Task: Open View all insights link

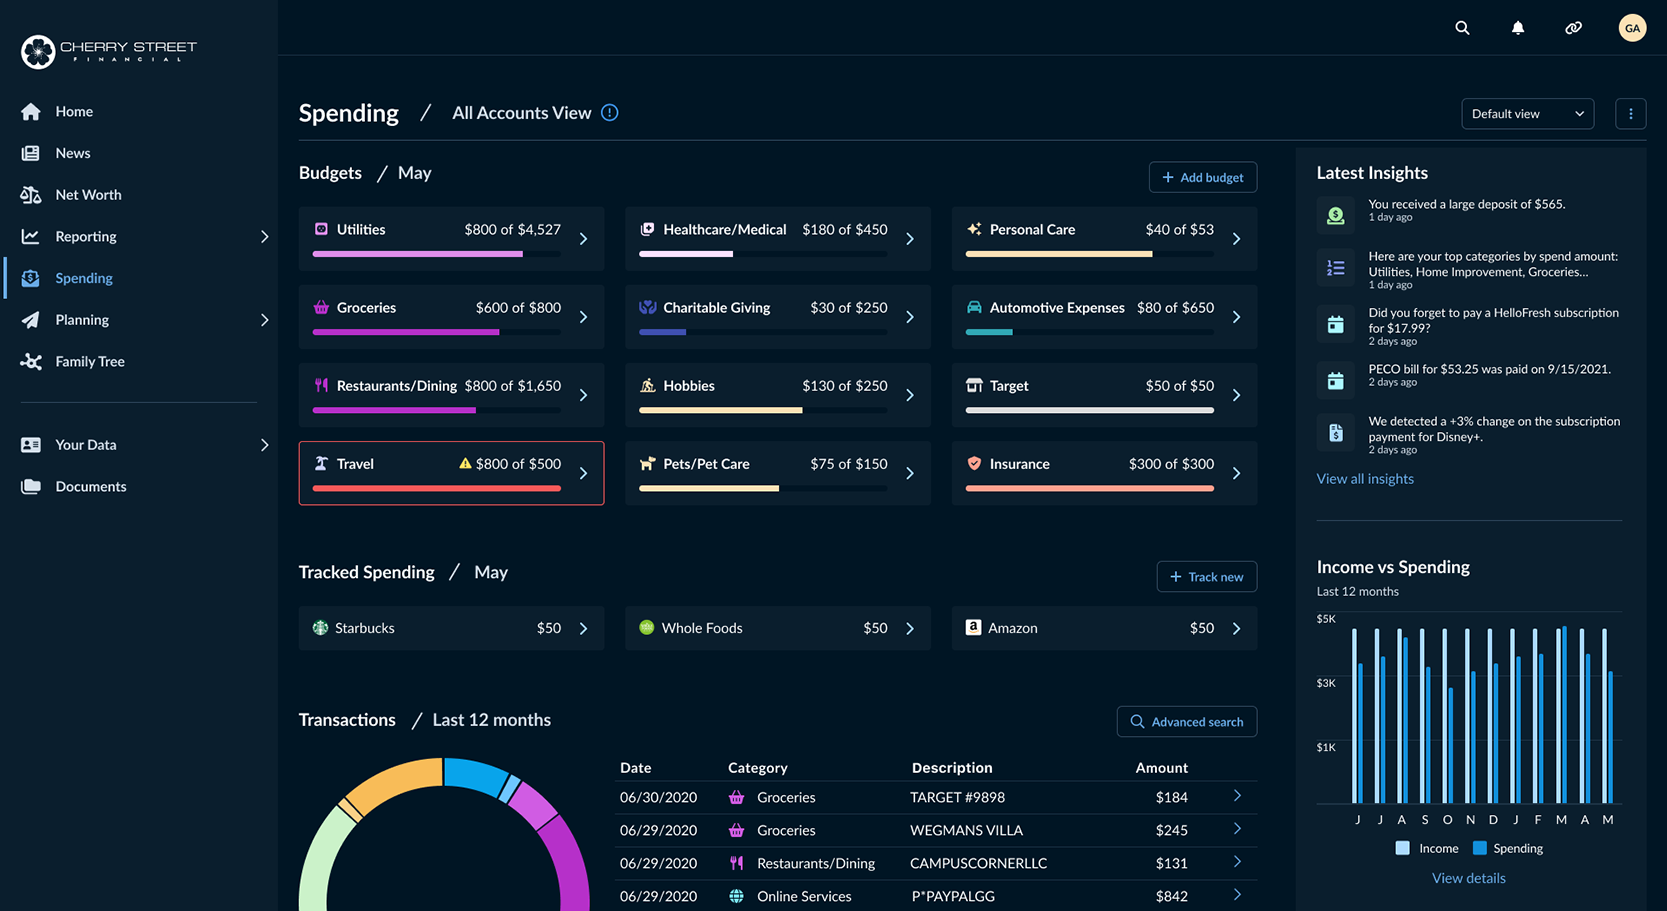Action: click(1365, 479)
